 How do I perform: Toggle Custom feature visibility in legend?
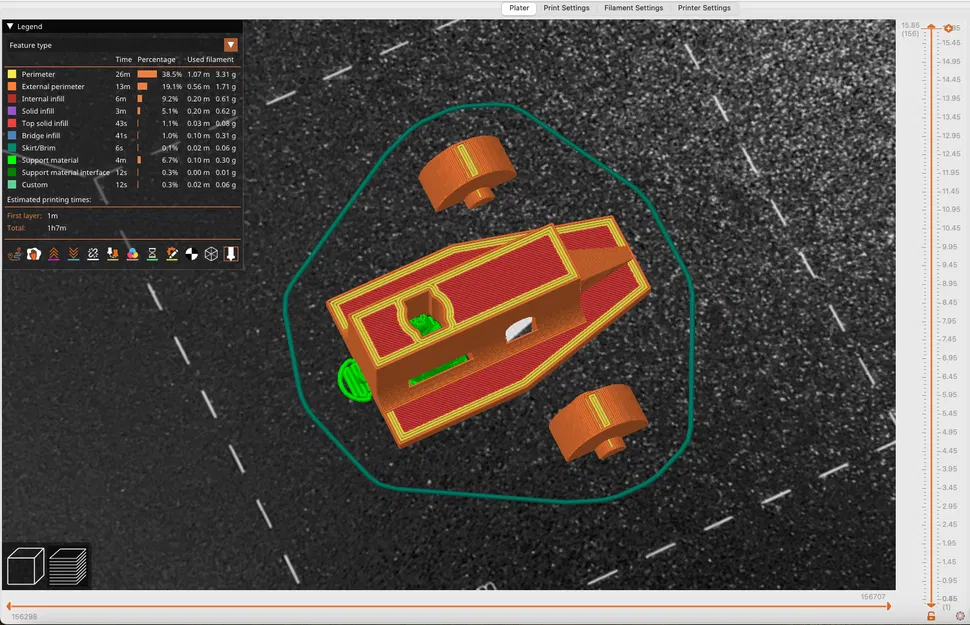[x=122, y=185]
